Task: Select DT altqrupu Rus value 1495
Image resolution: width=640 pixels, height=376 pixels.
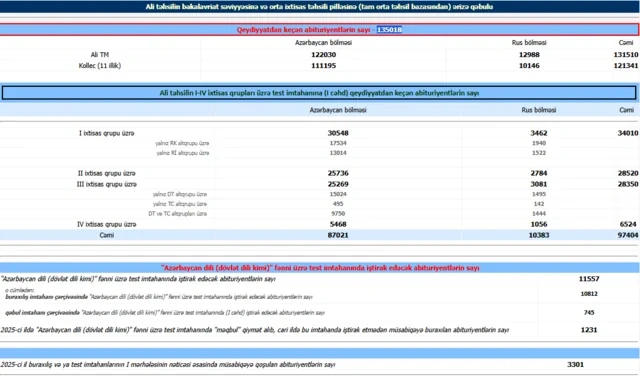Action: click(x=539, y=194)
